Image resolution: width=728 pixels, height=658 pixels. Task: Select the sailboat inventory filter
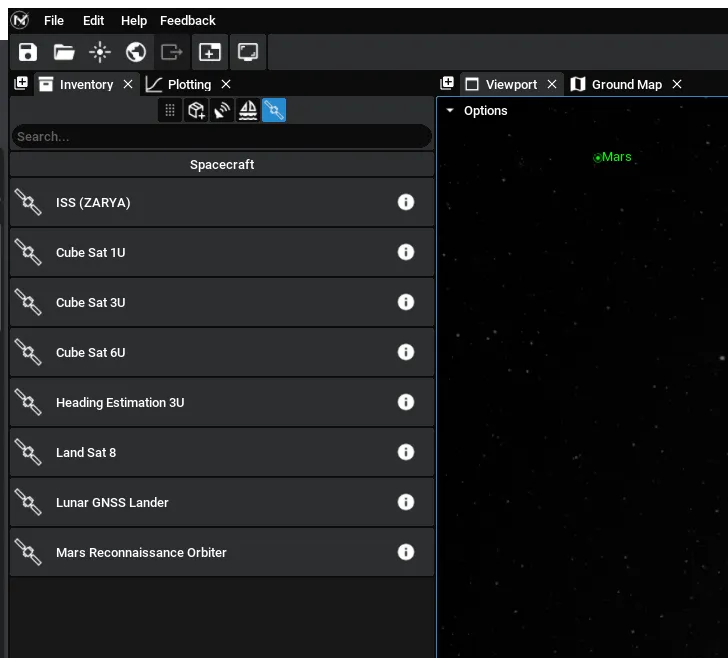248,110
